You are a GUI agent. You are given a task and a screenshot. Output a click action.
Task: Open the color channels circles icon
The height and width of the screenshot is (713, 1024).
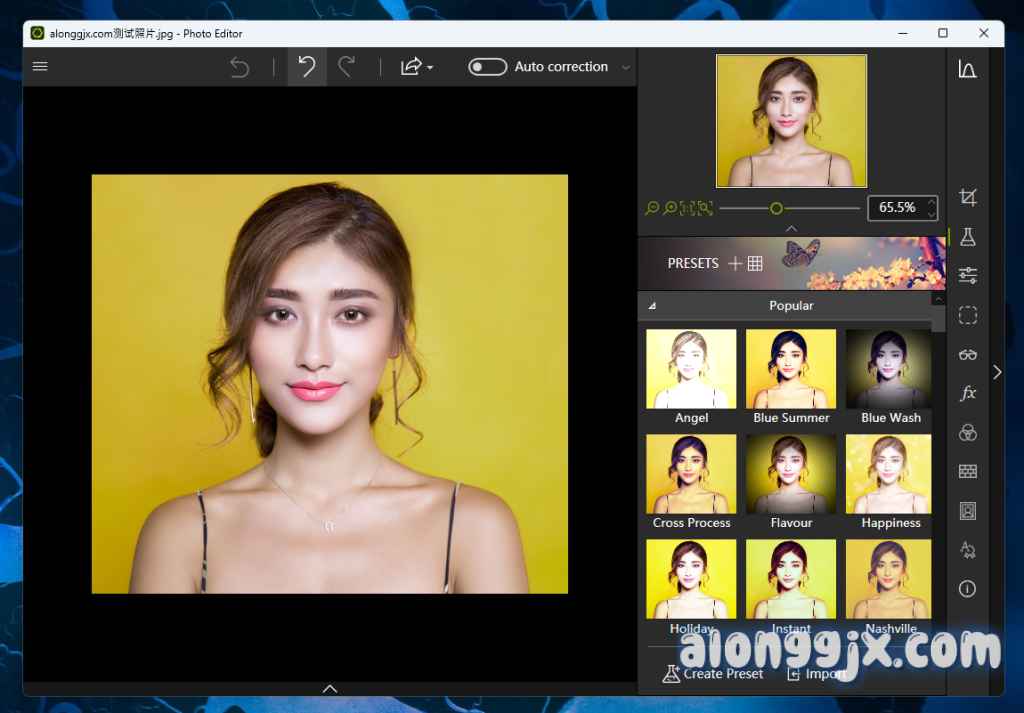pyautogui.click(x=967, y=432)
